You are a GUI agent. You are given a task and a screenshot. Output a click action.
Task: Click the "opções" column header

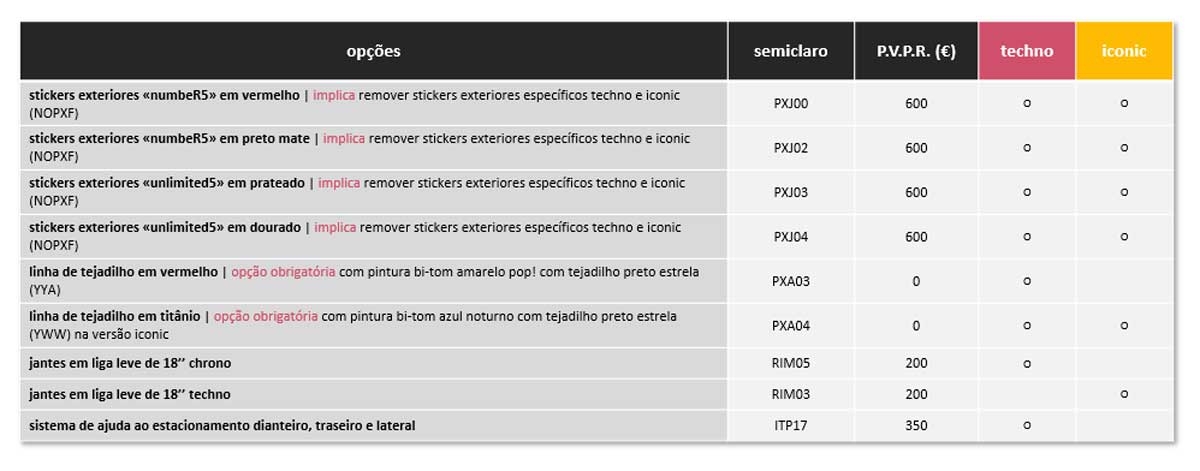pos(373,51)
